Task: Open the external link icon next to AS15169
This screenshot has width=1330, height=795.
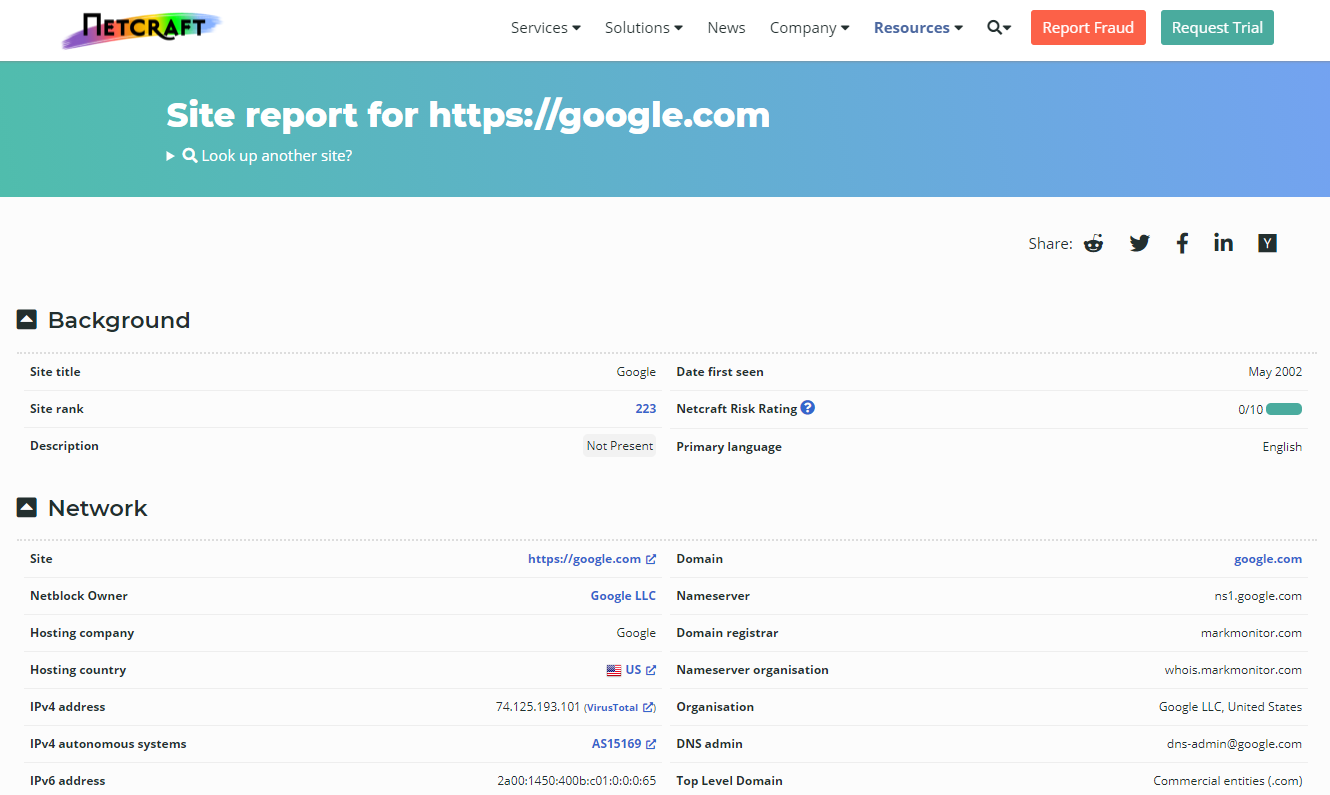Action: click(652, 743)
